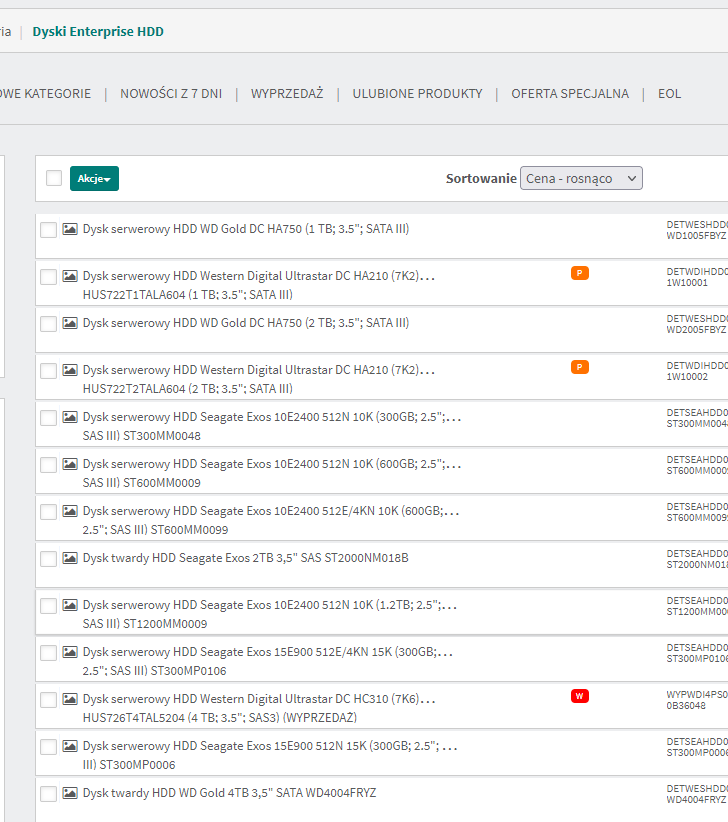Open image icon for Seagate ST600MM0099 row

(x=70, y=511)
